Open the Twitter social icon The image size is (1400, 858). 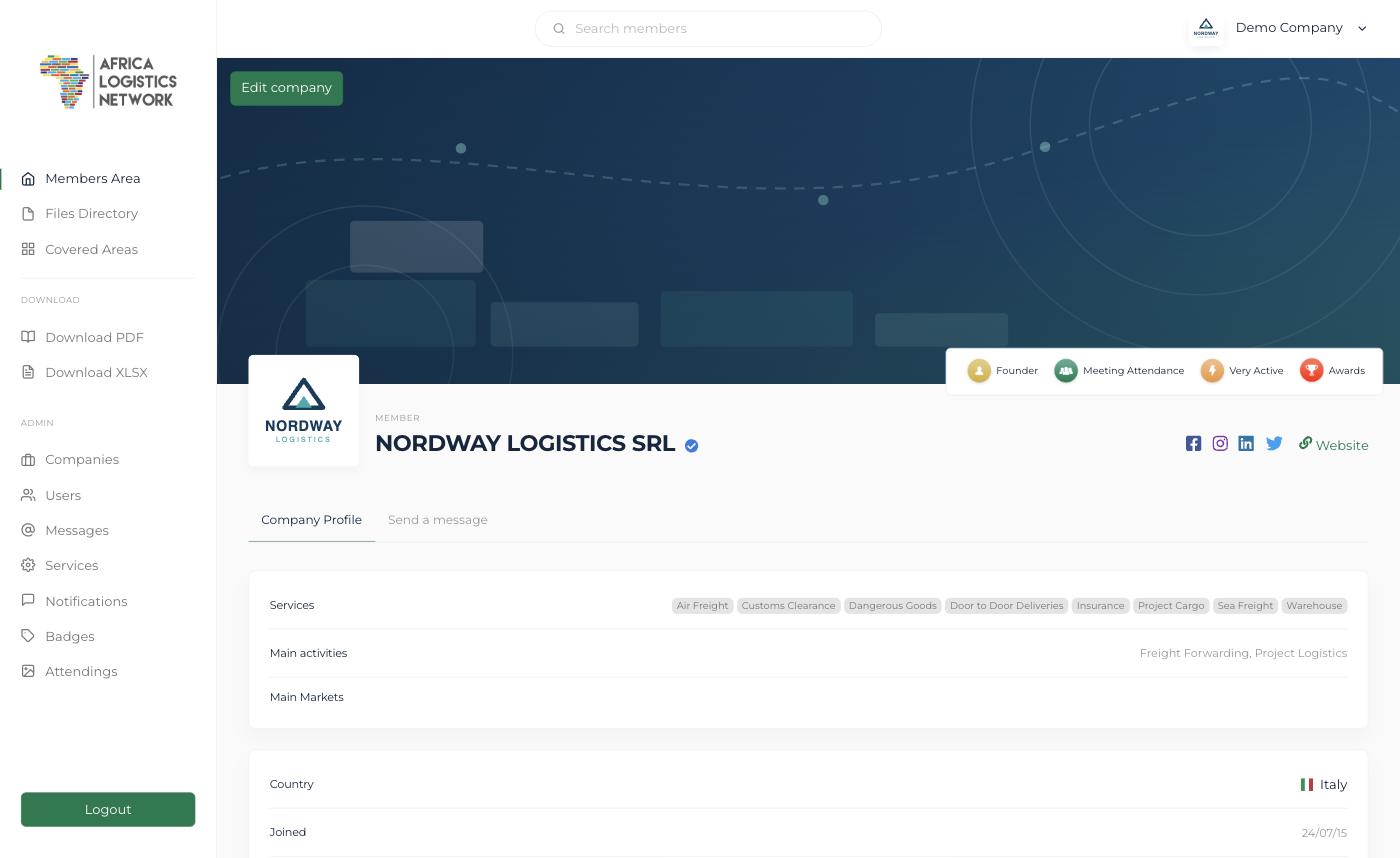coord(1274,443)
